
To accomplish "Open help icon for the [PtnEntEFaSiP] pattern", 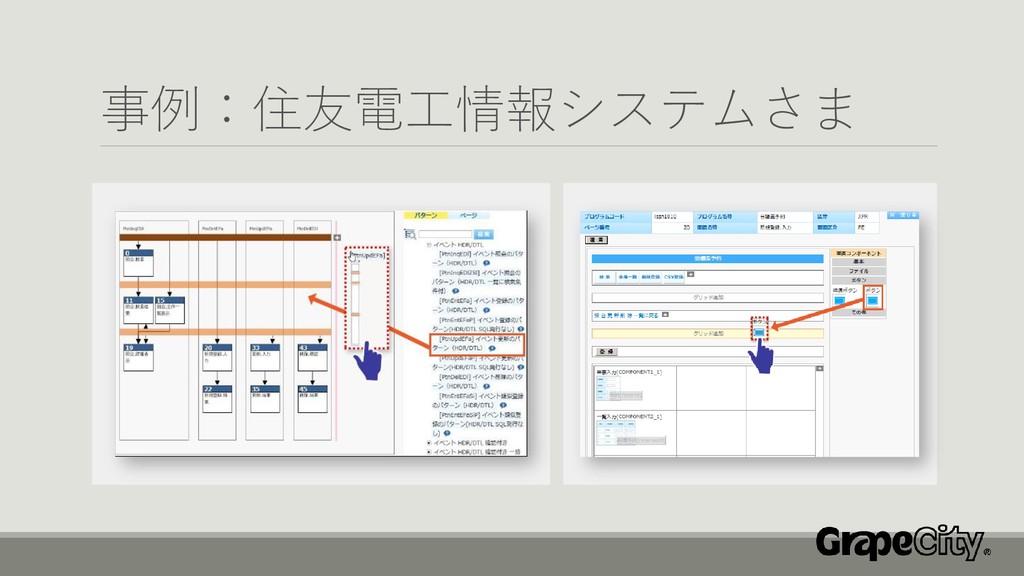I will (x=447, y=434).
